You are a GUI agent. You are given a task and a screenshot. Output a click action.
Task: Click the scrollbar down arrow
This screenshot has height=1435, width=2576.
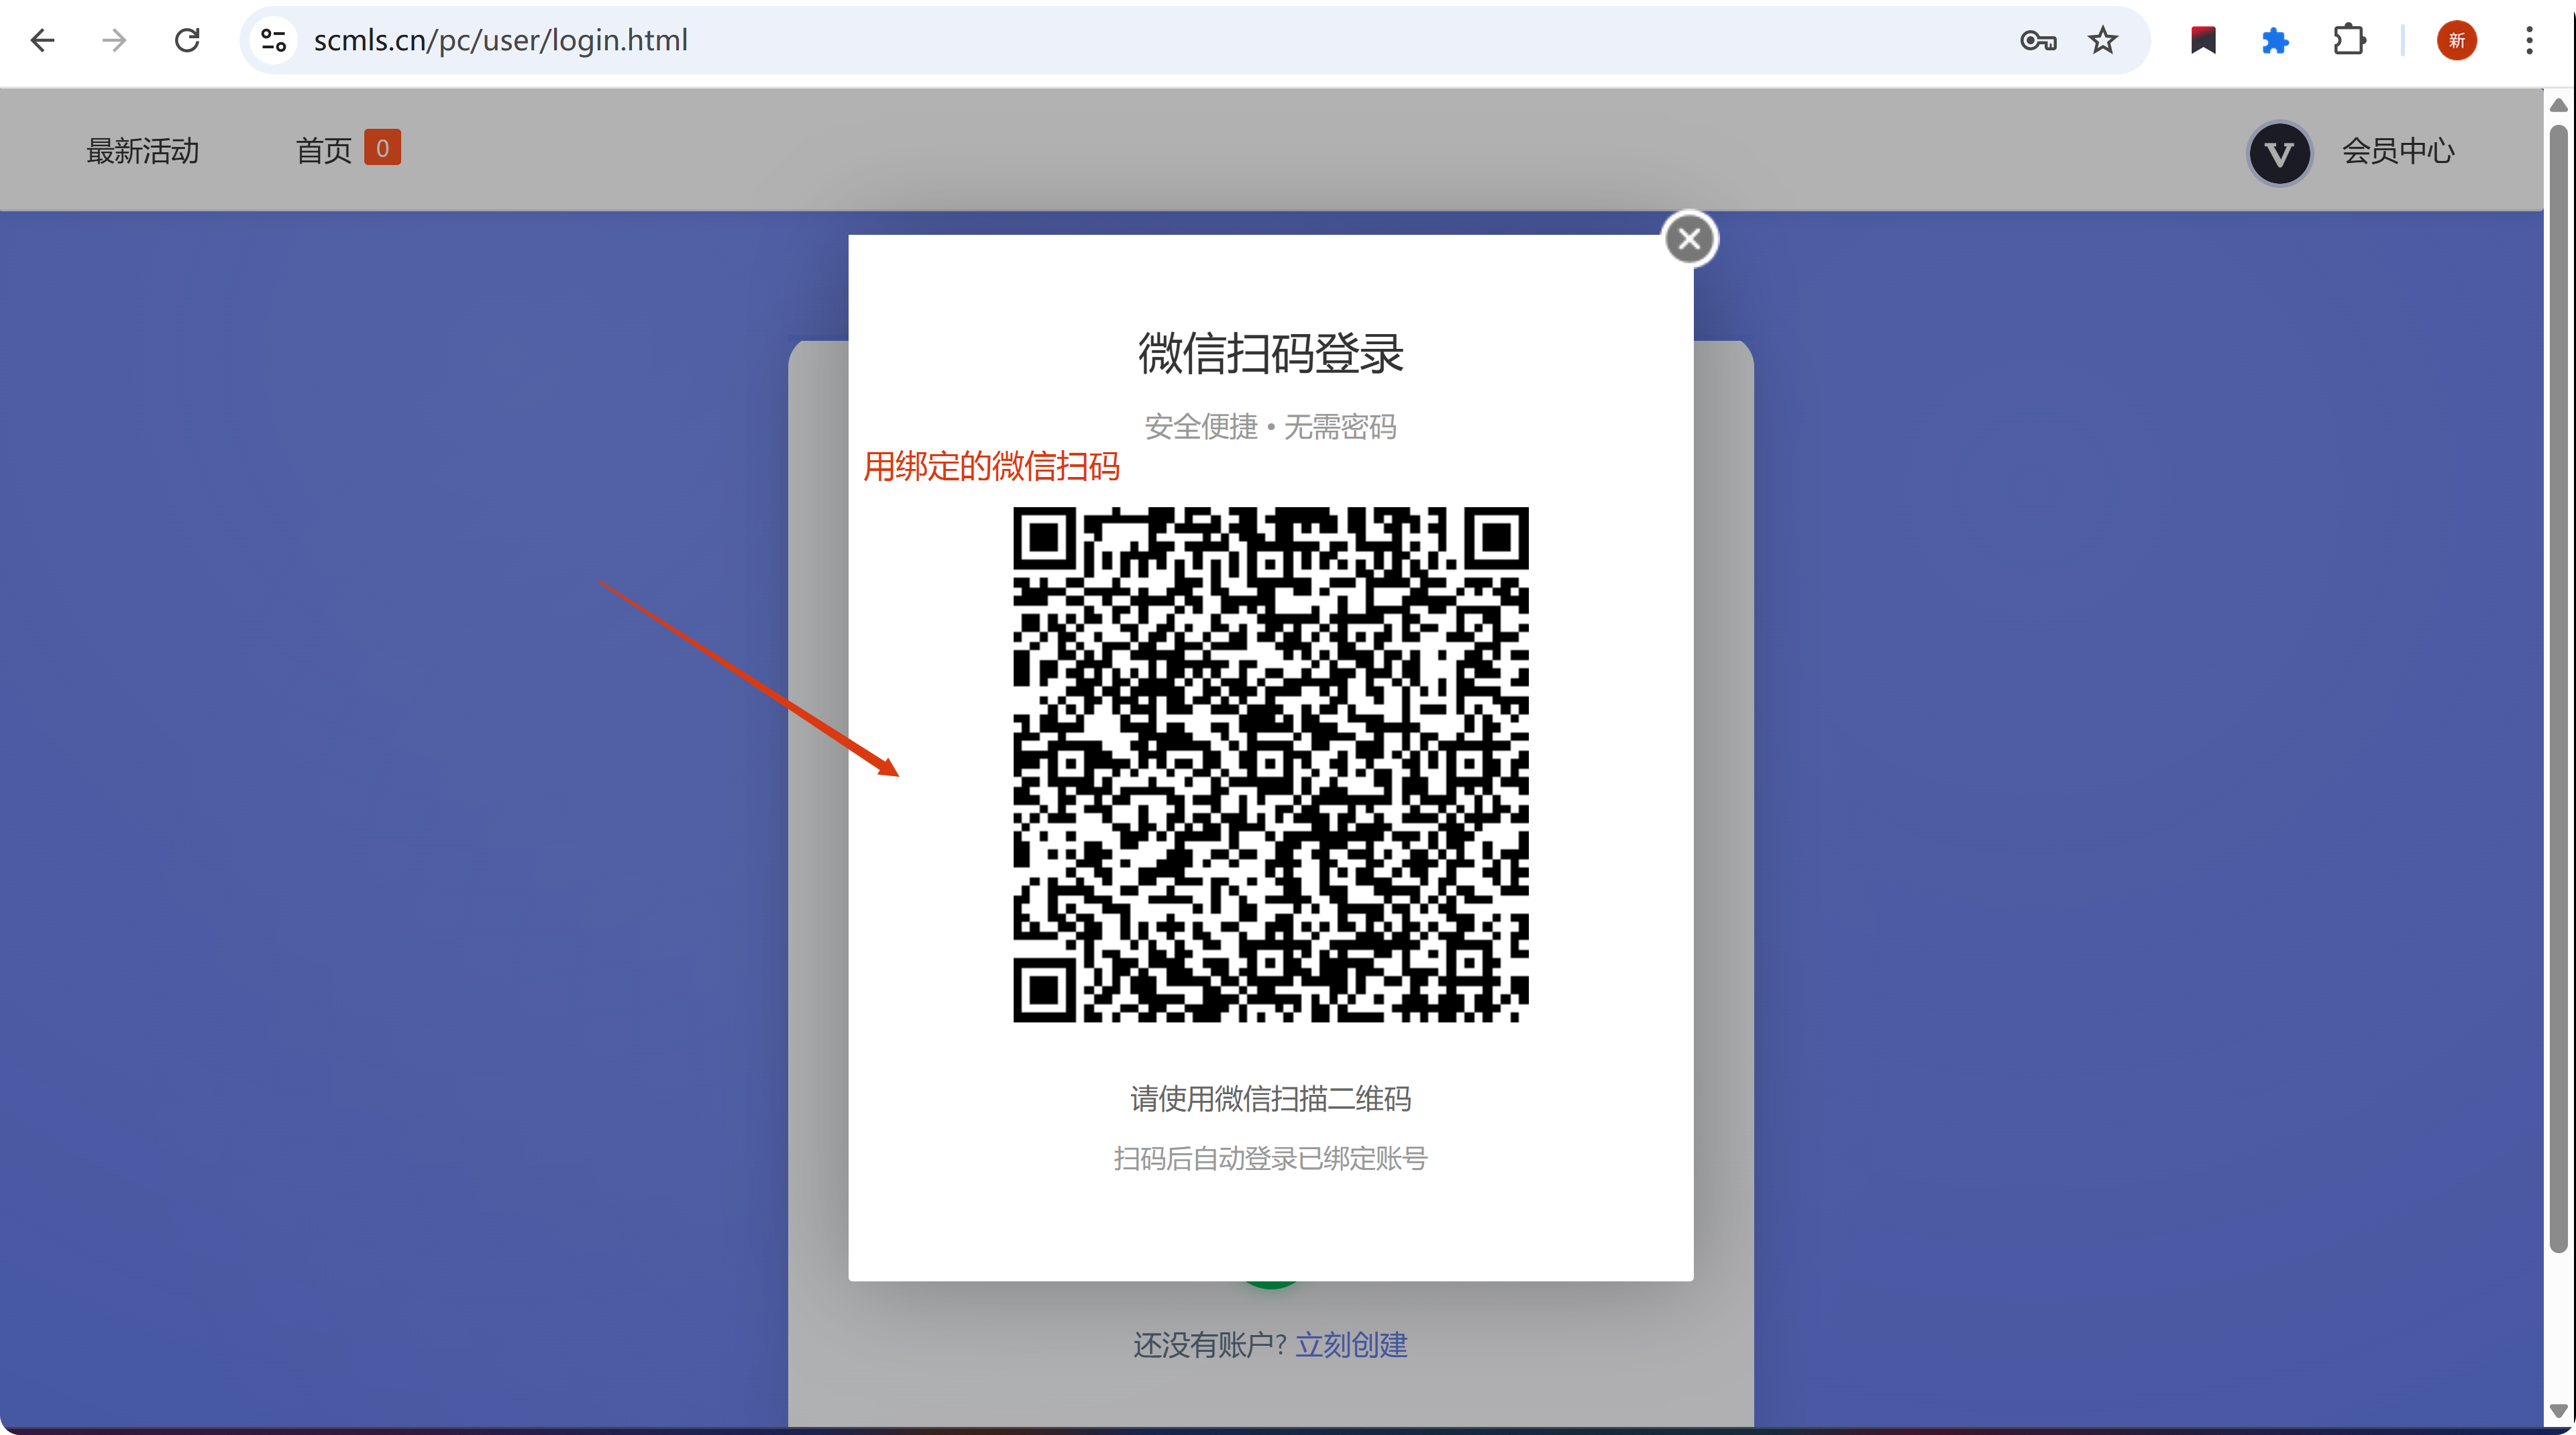pyautogui.click(x=2558, y=1411)
